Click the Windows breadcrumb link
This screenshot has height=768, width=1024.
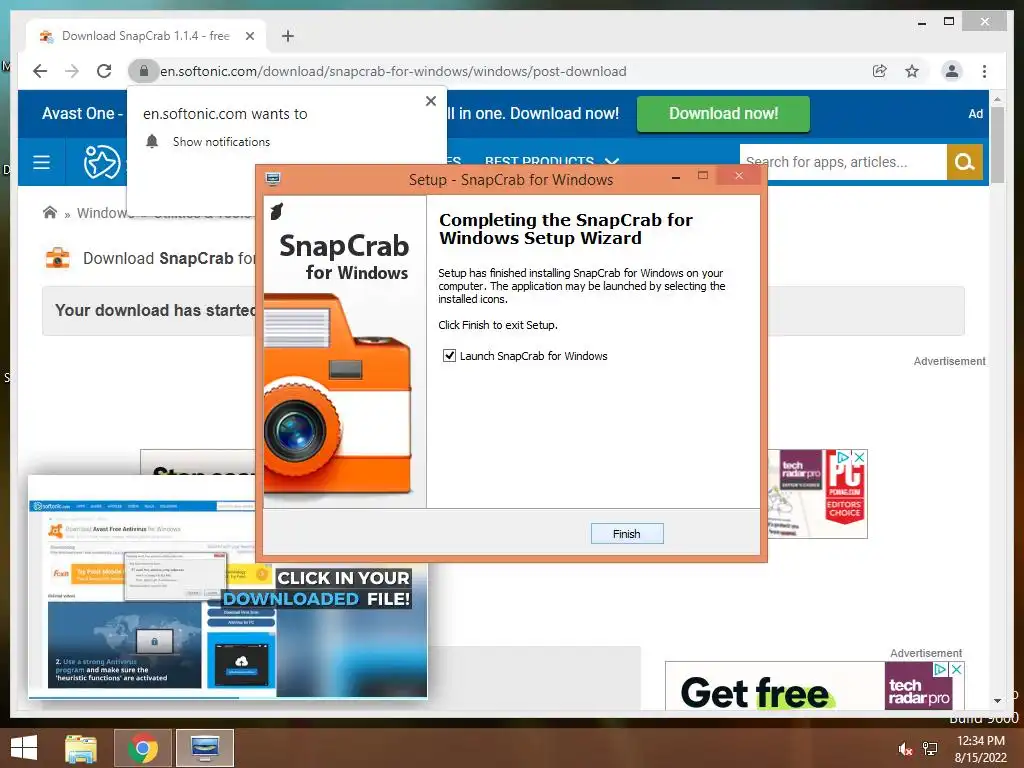[104, 213]
